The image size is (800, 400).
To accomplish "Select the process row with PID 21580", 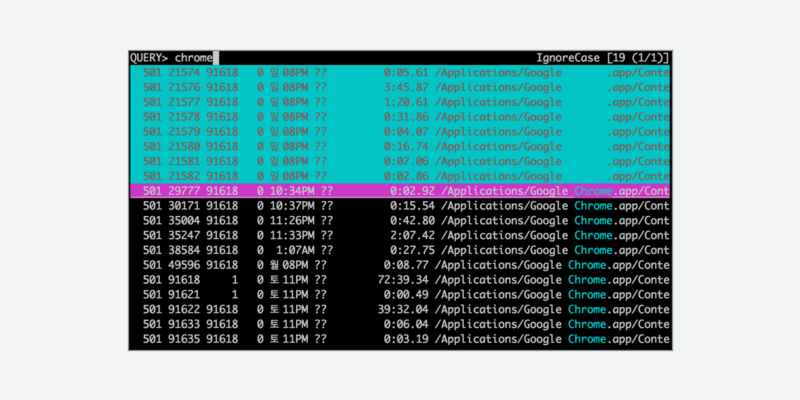I will click(x=399, y=146).
